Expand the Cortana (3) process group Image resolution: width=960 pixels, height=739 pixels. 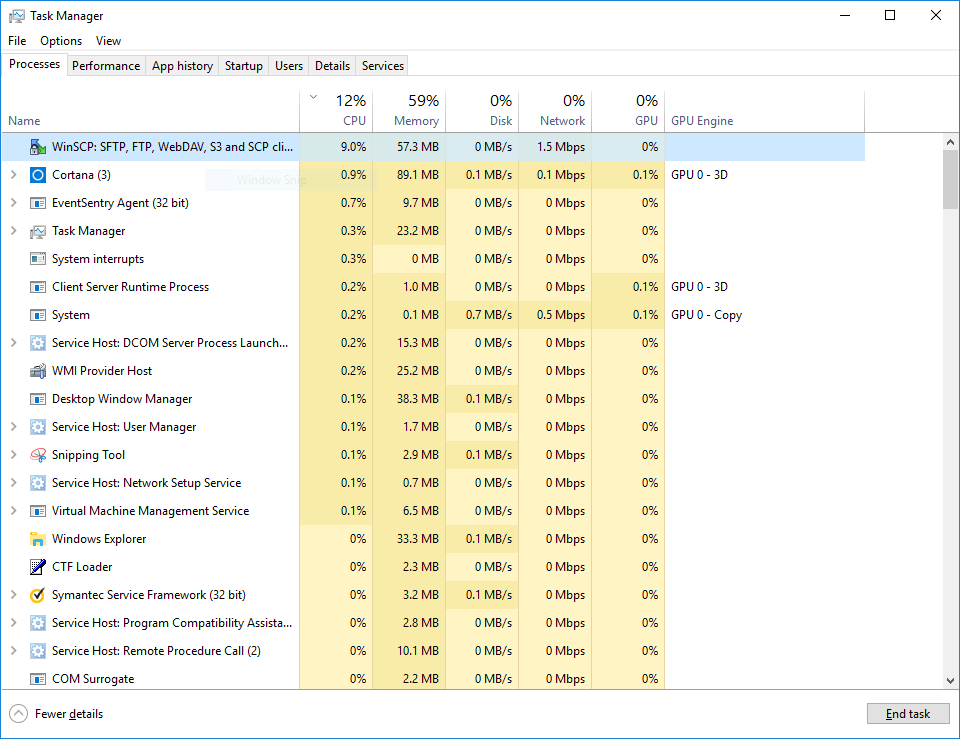(x=13, y=175)
